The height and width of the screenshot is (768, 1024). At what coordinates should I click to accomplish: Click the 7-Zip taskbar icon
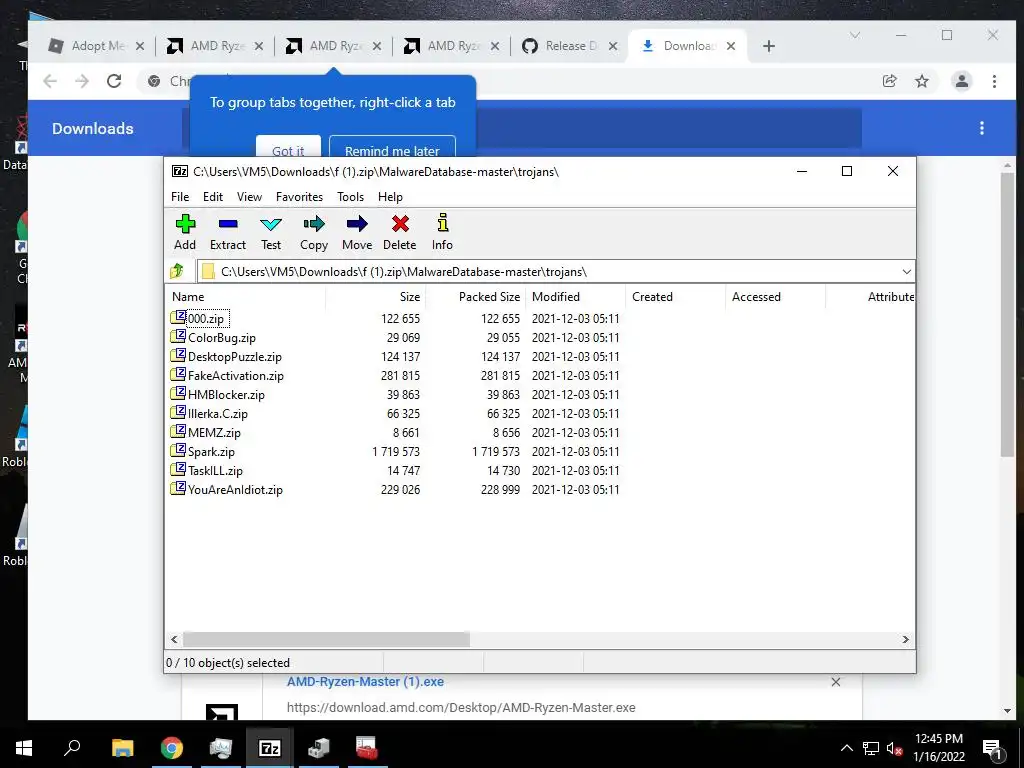pyautogui.click(x=270, y=748)
